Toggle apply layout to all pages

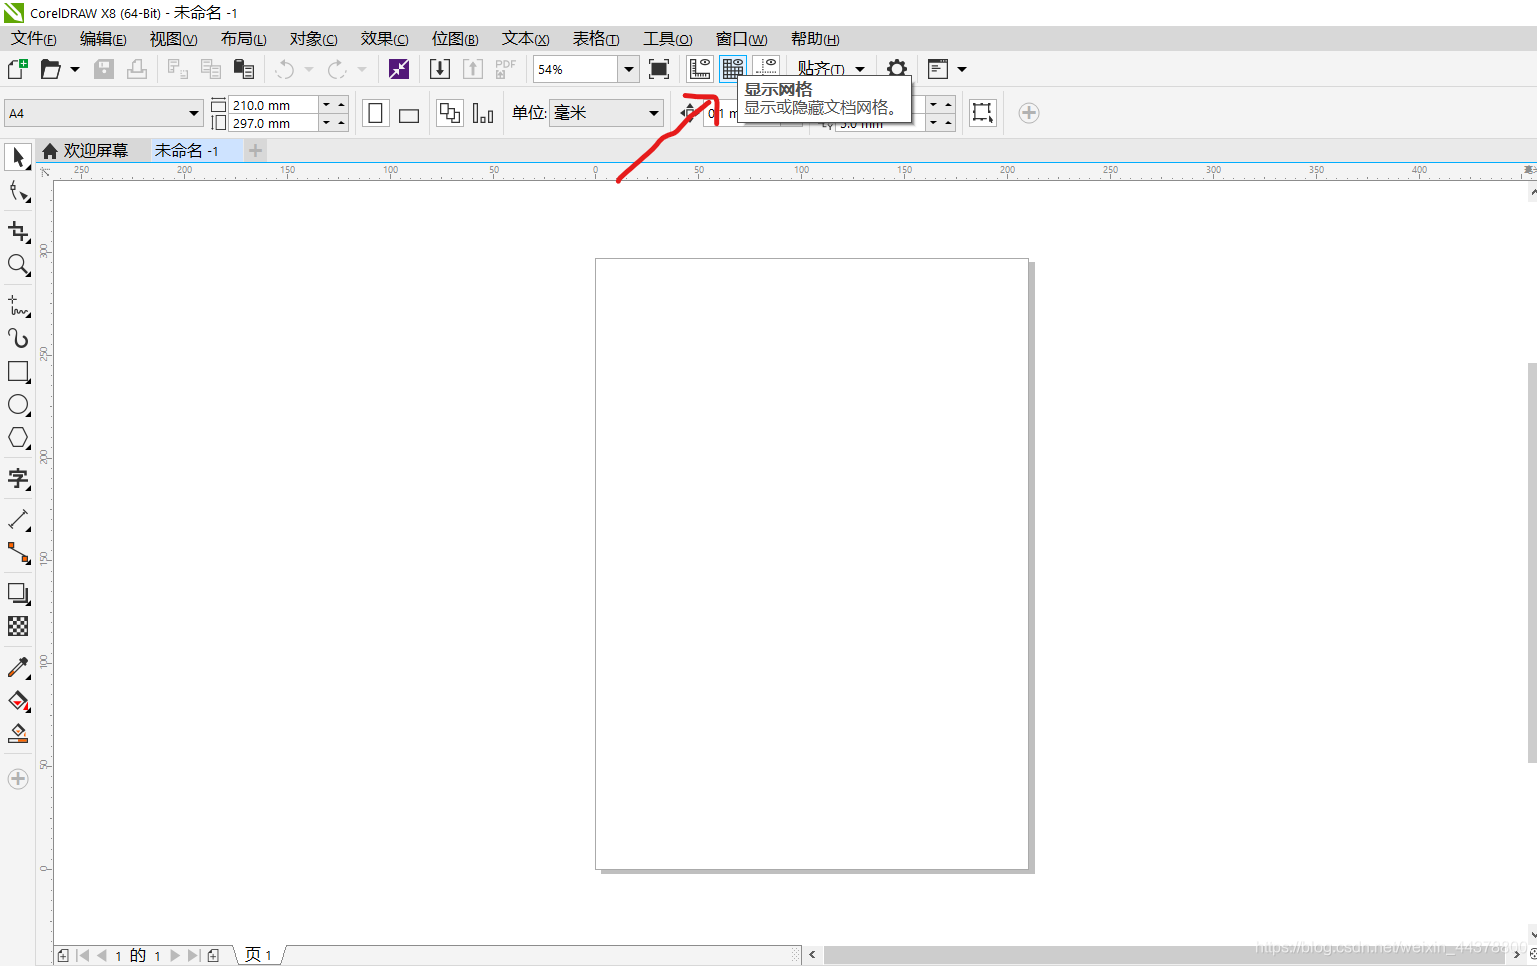(x=450, y=113)
